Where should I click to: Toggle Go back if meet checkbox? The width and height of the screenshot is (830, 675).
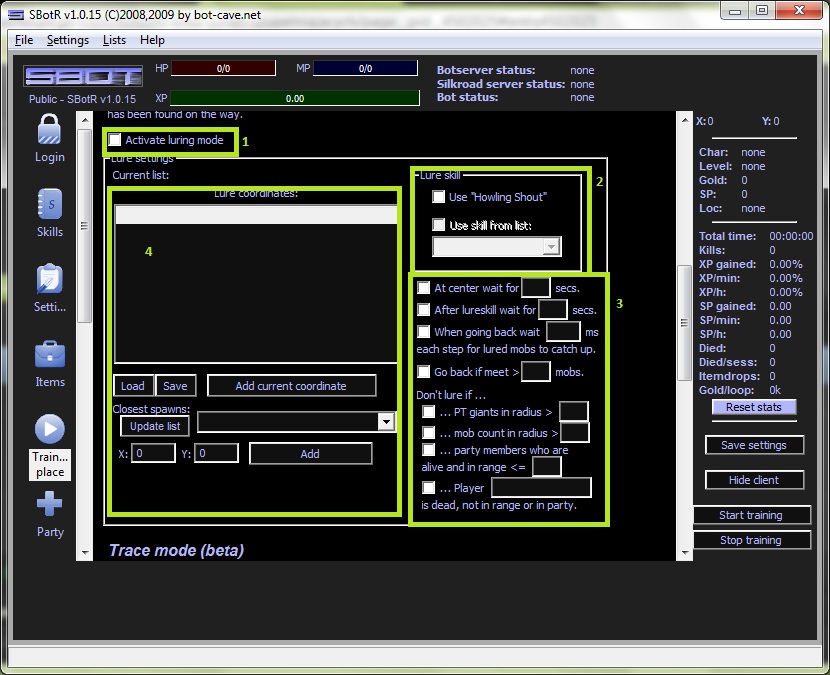(x=423, y=372)
